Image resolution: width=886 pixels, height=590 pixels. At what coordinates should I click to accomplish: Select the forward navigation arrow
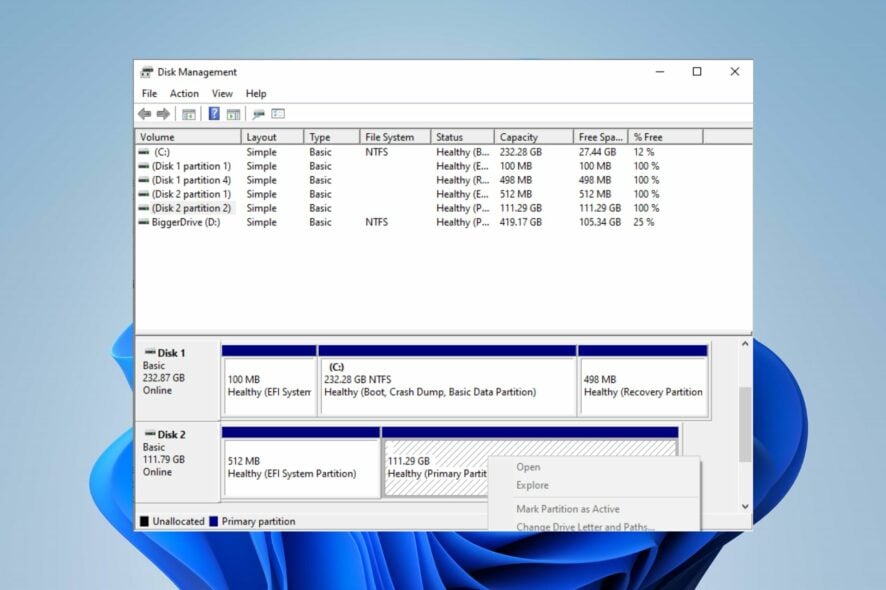161,113
